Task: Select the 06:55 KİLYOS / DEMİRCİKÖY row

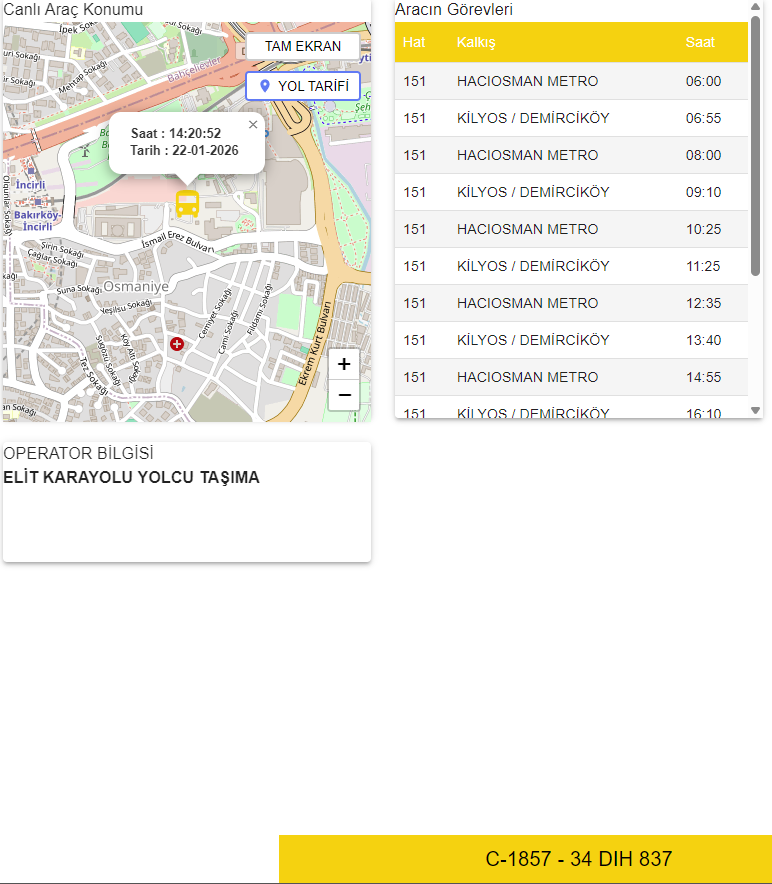Action: (571, 118)
